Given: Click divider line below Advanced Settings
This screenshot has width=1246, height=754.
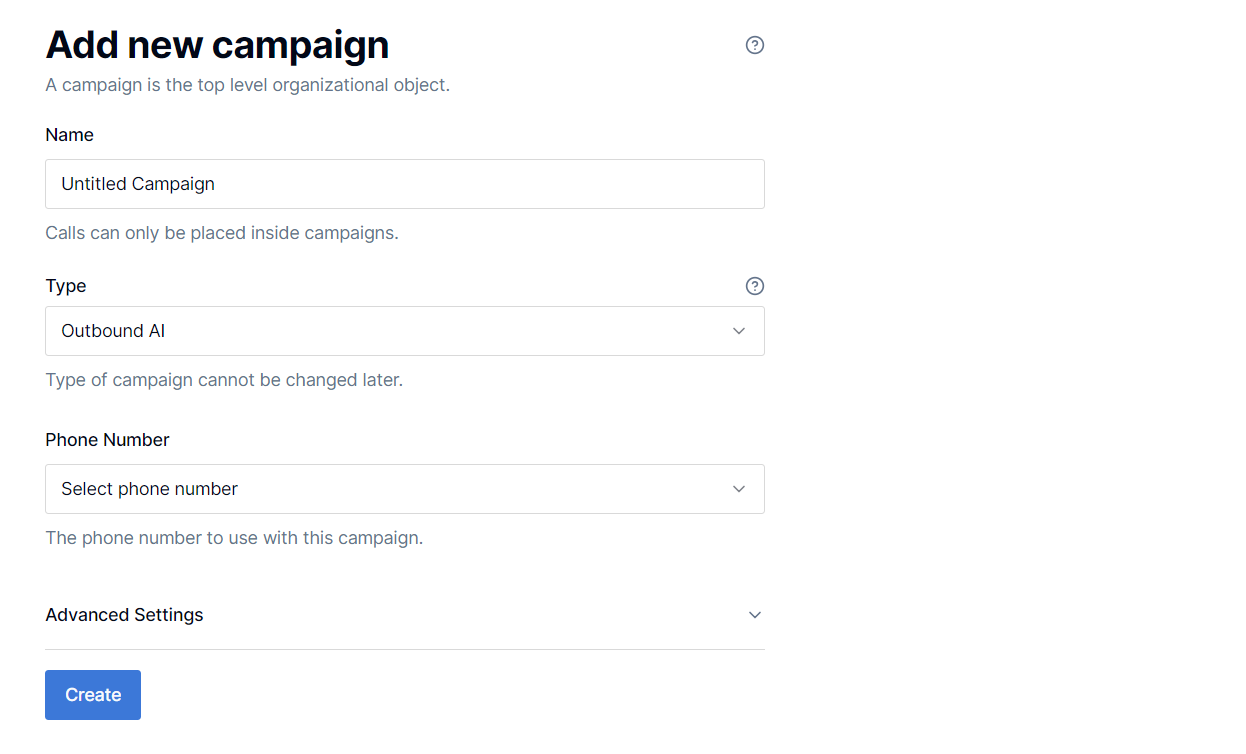Looking at the screenshot, I should 404,649.
